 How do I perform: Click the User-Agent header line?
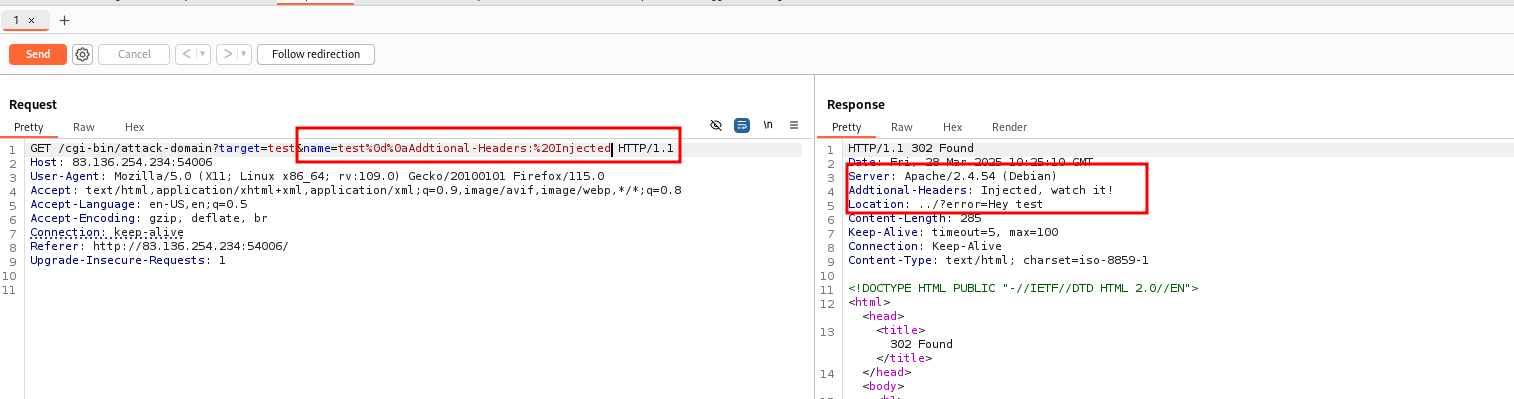click(317, 176)
